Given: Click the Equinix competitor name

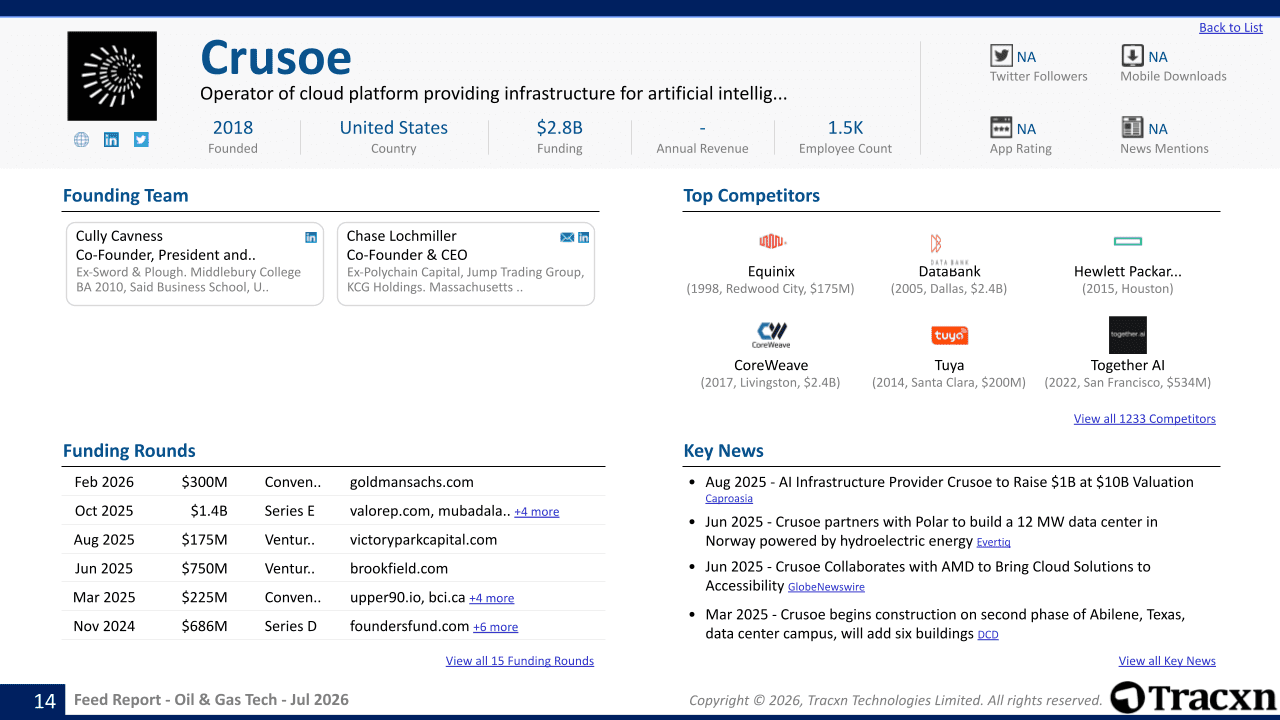Looking at the screenshot, I should coord(771,271).
